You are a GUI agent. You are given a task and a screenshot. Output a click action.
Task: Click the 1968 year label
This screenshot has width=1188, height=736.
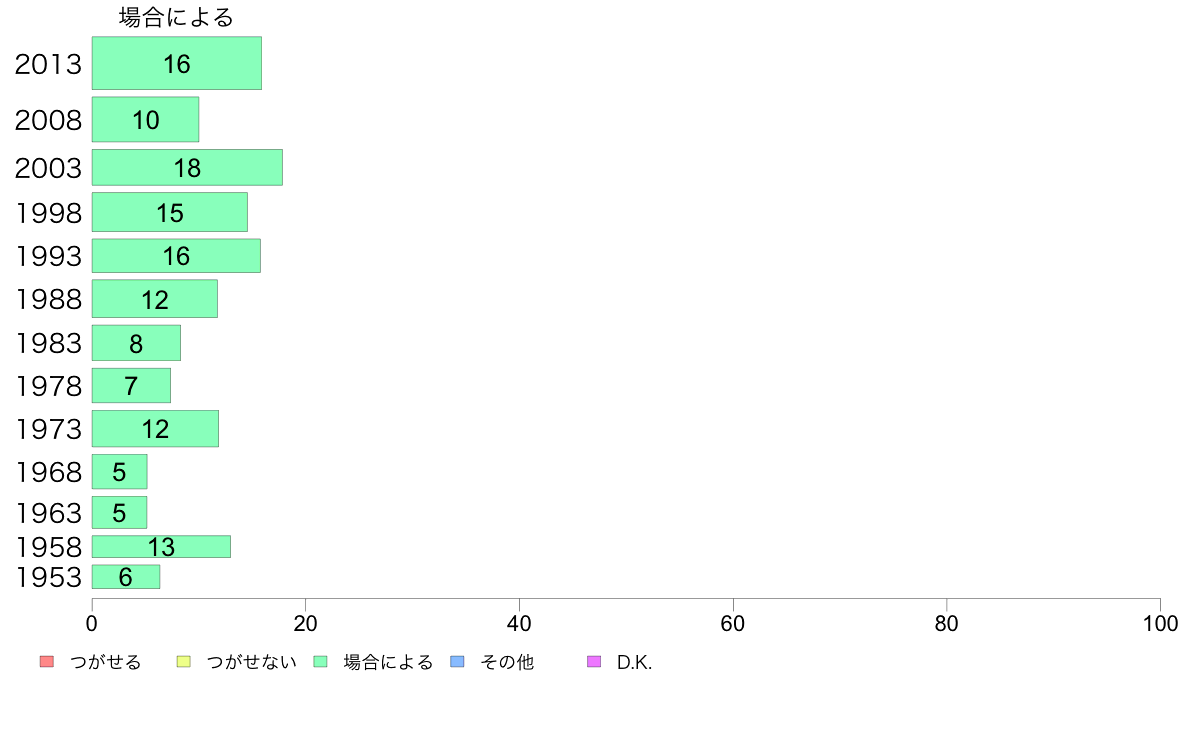48,472
